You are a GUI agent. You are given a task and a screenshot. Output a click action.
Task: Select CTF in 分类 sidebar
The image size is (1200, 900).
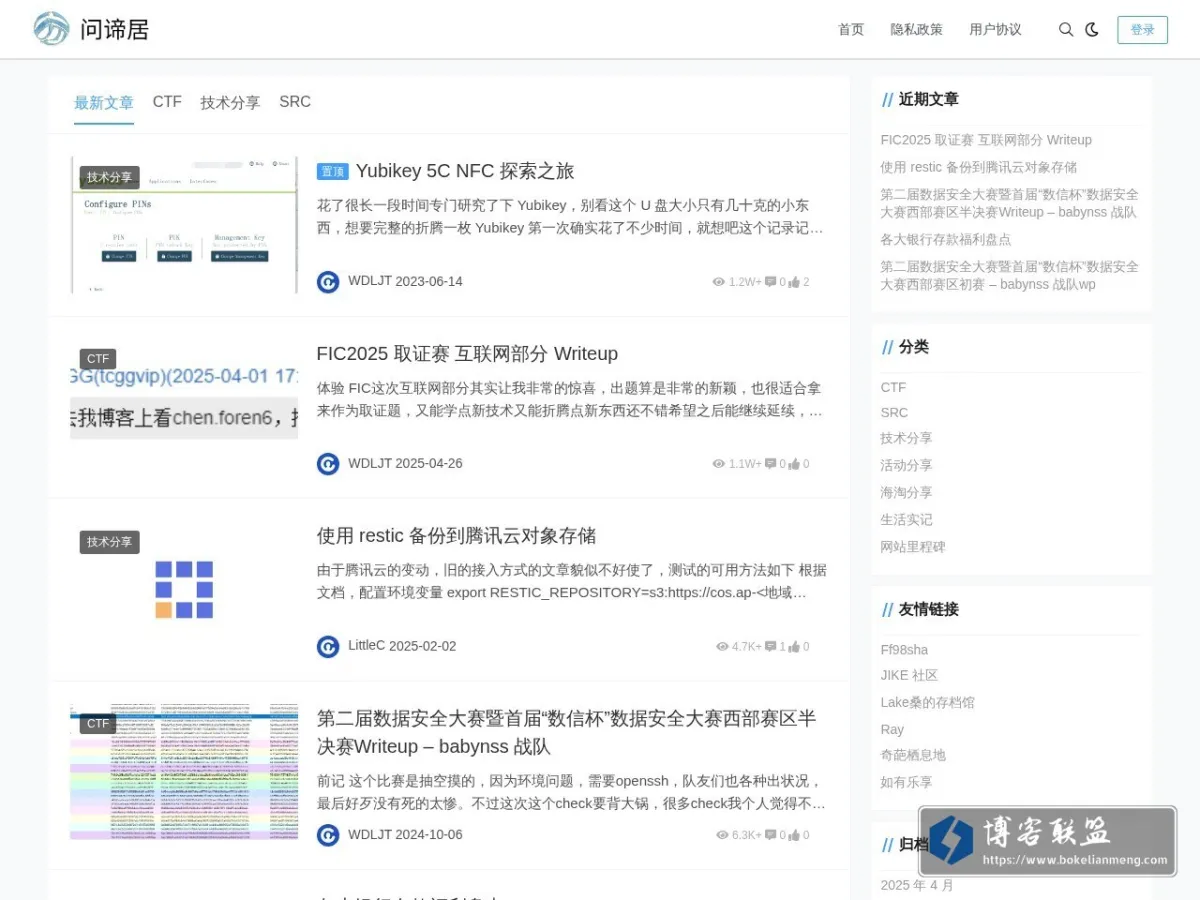(x=893, y=387)
